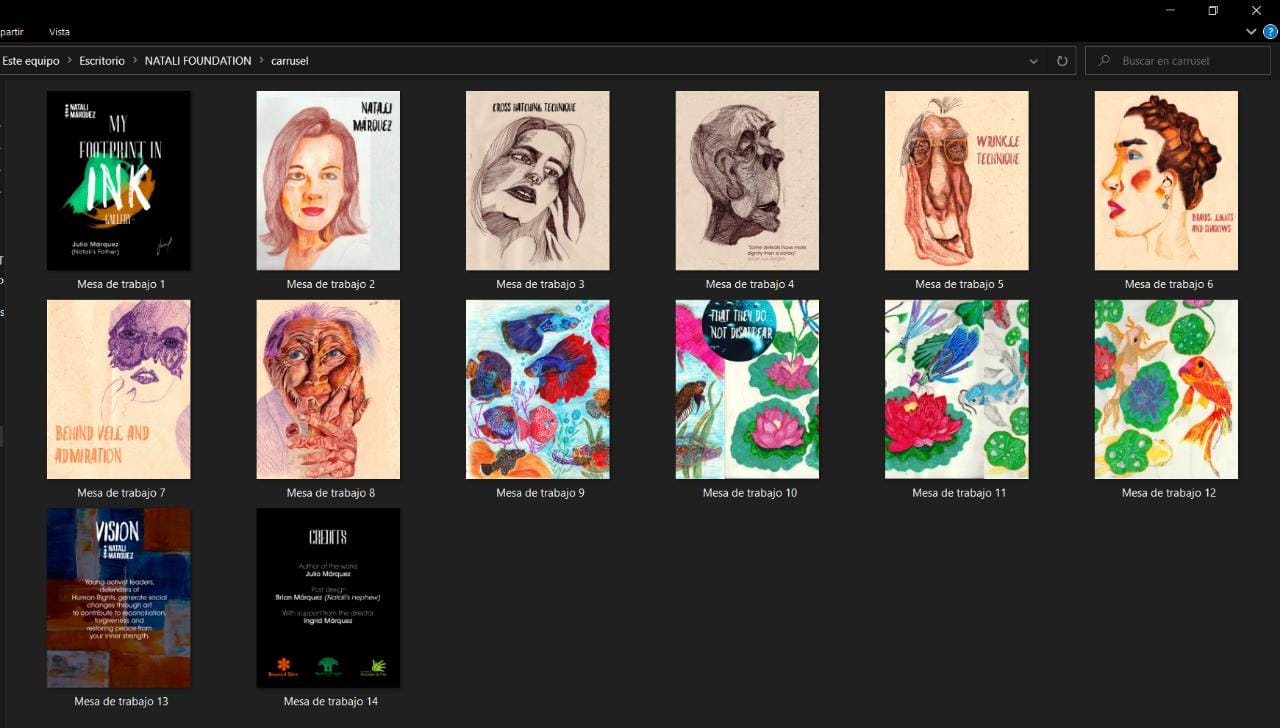
Task: Click the restore down window button
Action: pos(1213,10)
